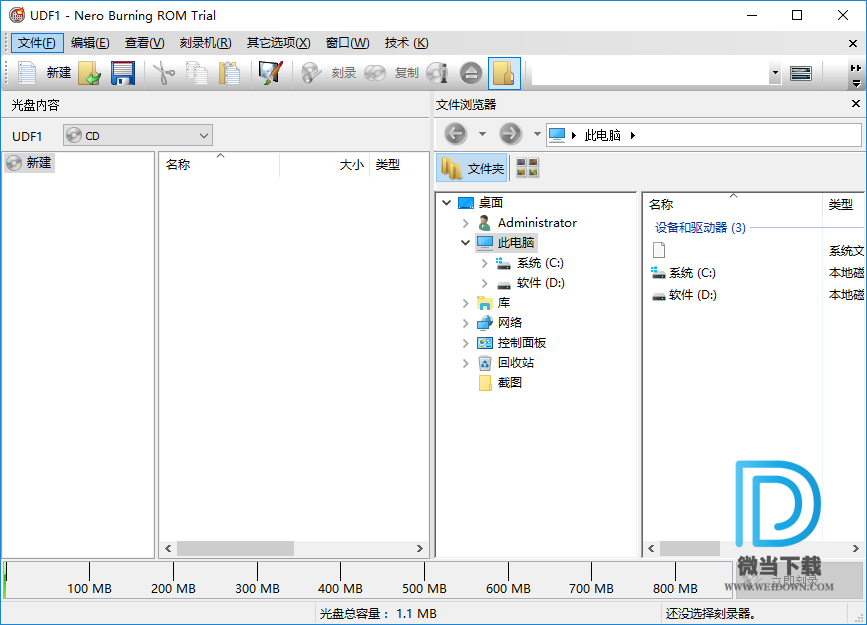The height and width of the screenshot is (625, 867).
Task: Click the 此电脑 address path field
Action: point(703,135)
